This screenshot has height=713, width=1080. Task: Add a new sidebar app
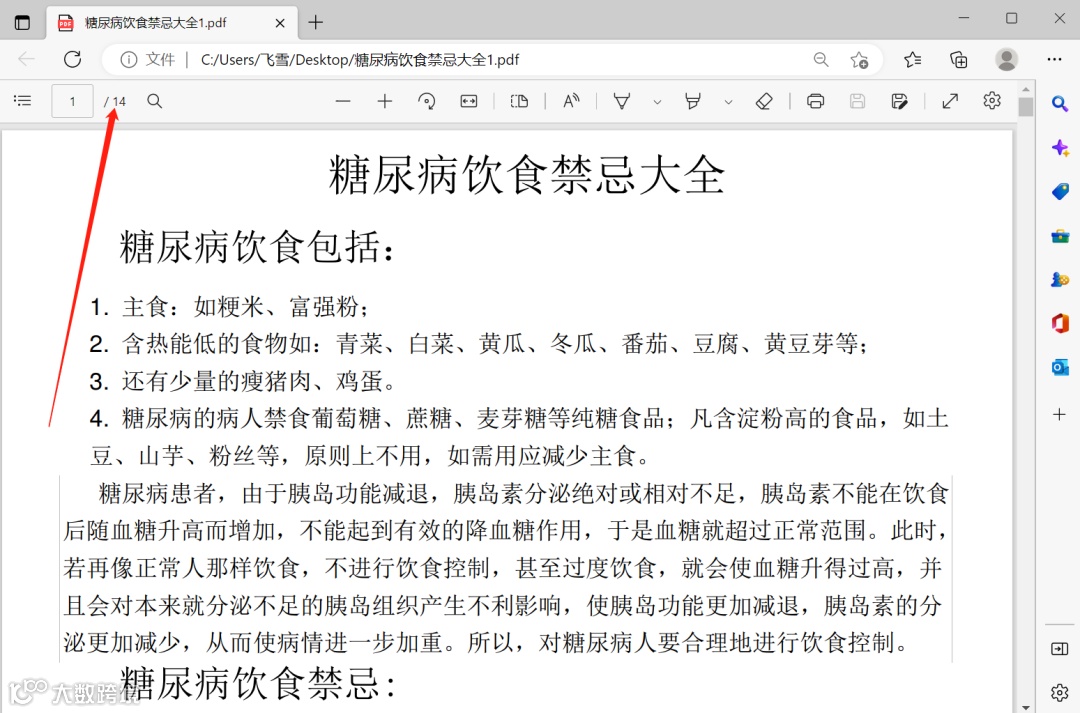click(1059, 414)
